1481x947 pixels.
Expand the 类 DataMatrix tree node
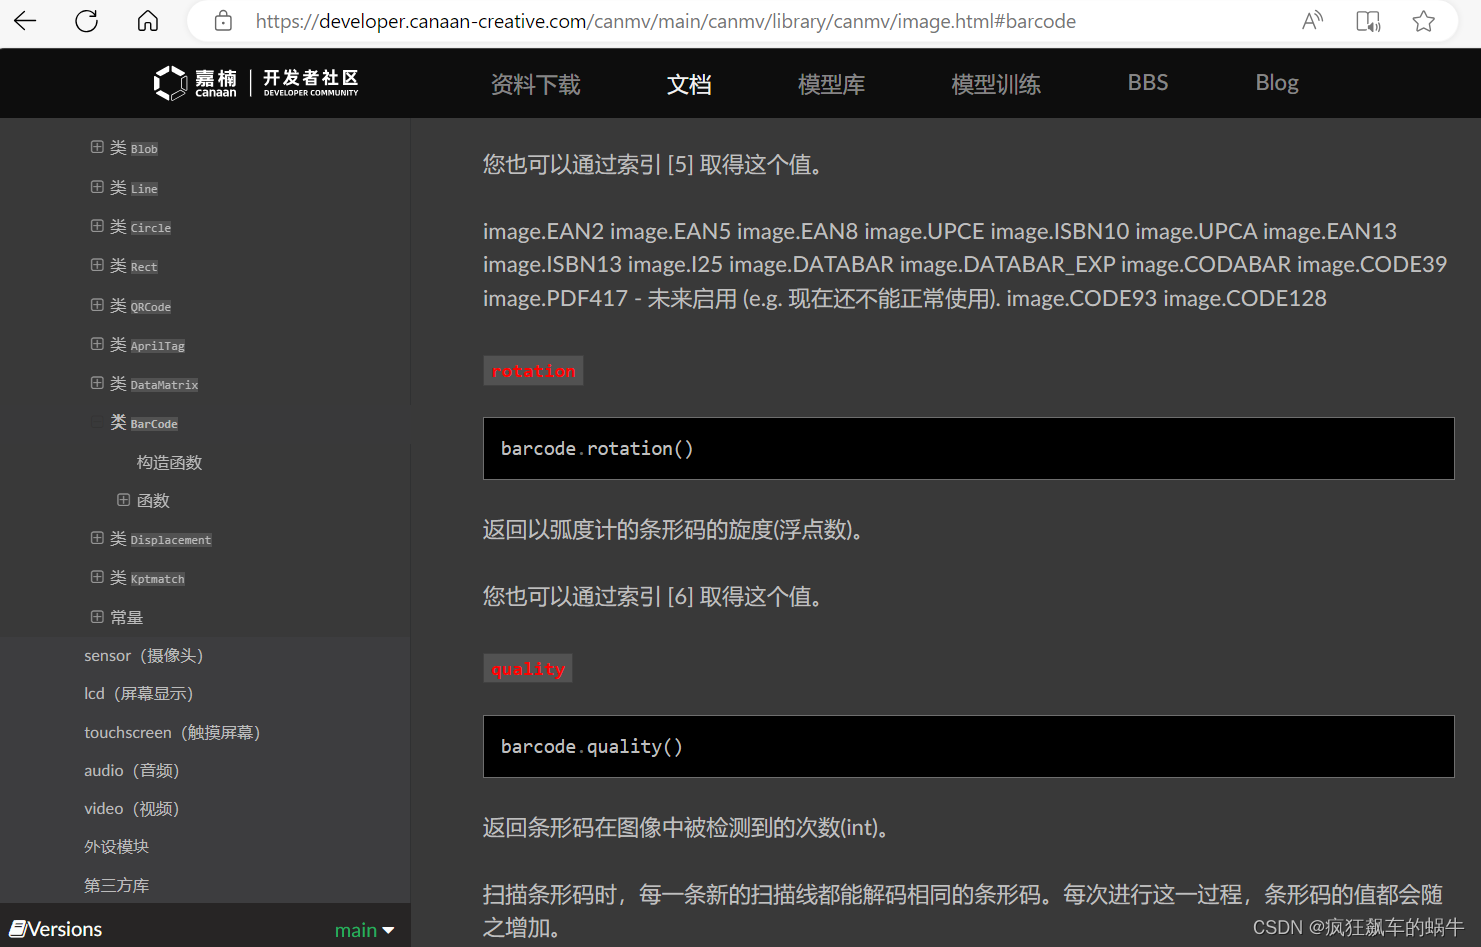tap(97, 383)
